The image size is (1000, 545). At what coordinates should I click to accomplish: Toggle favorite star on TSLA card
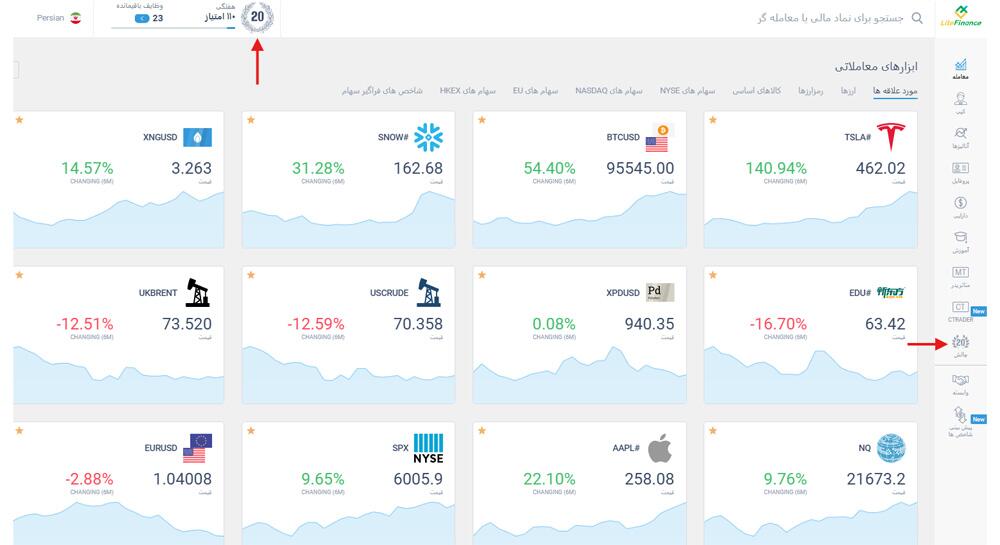(713, 120)
